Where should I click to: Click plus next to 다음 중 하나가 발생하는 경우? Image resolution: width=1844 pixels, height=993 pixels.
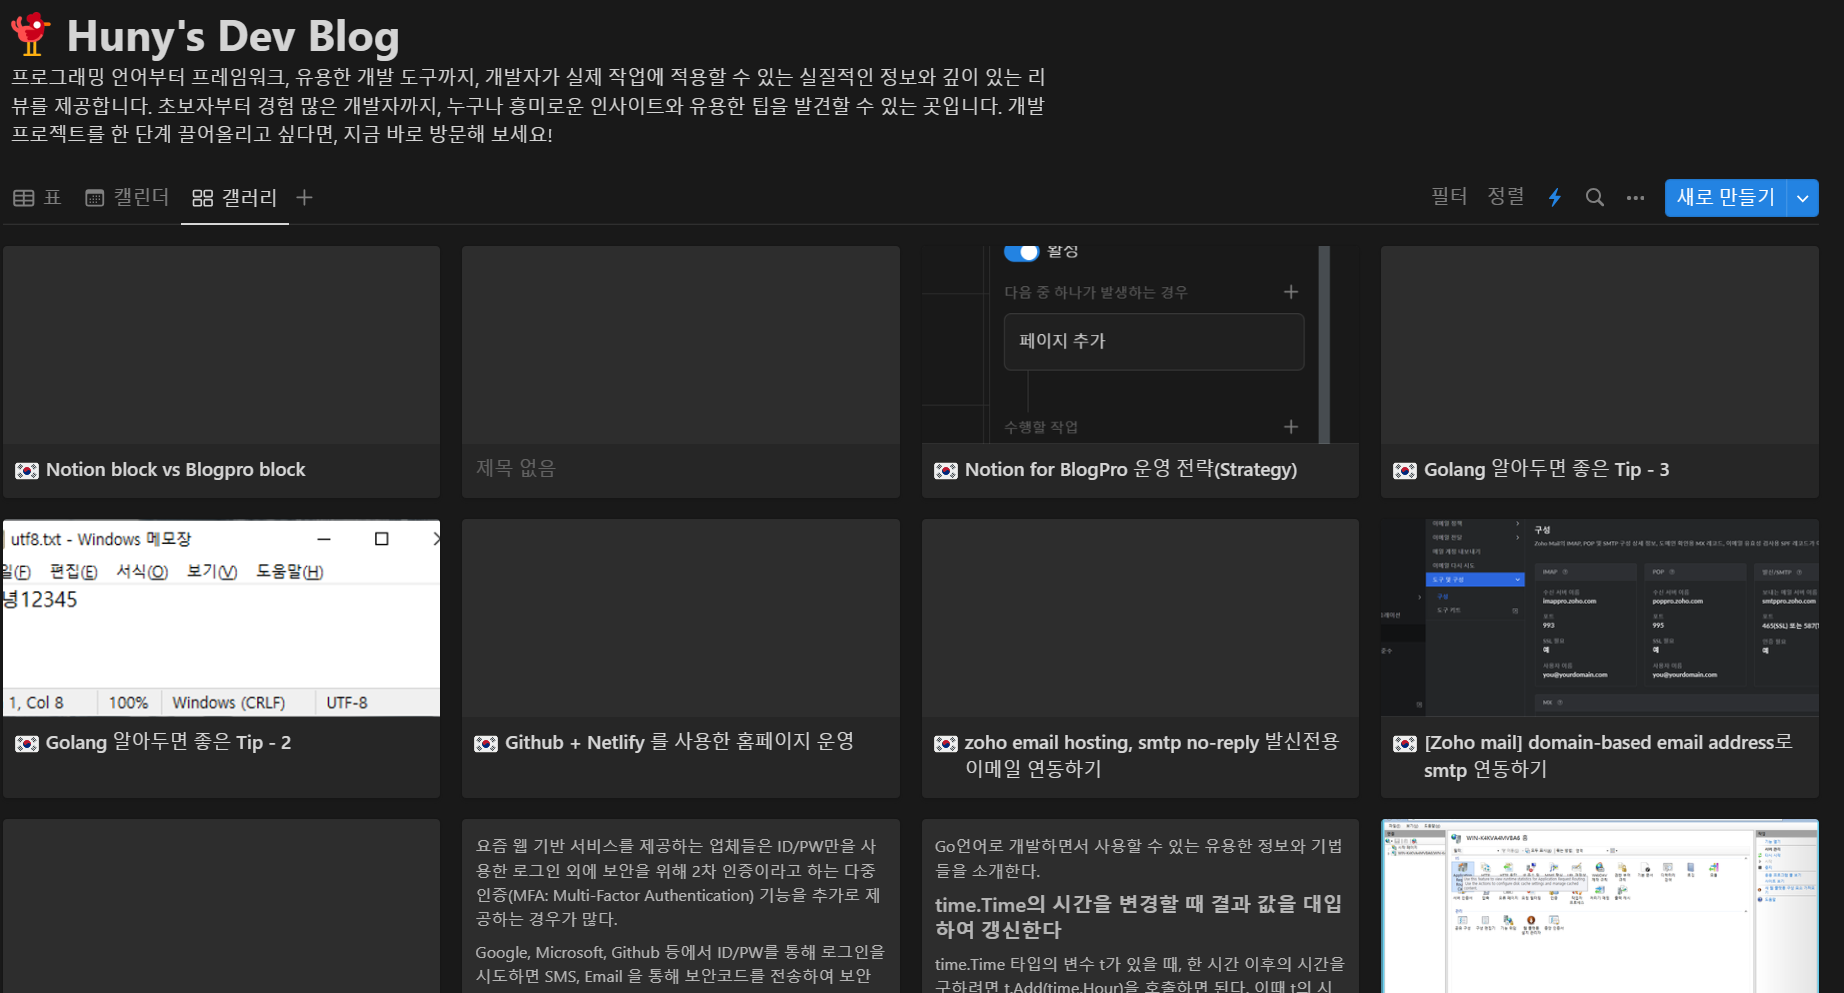(1291, 292)
